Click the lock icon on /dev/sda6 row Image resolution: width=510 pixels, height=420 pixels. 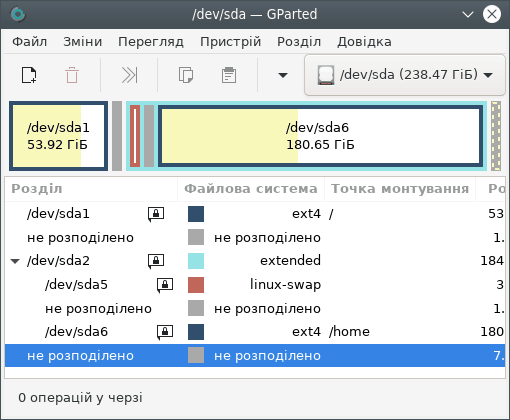pyautogui.click(x=165, y=332)
